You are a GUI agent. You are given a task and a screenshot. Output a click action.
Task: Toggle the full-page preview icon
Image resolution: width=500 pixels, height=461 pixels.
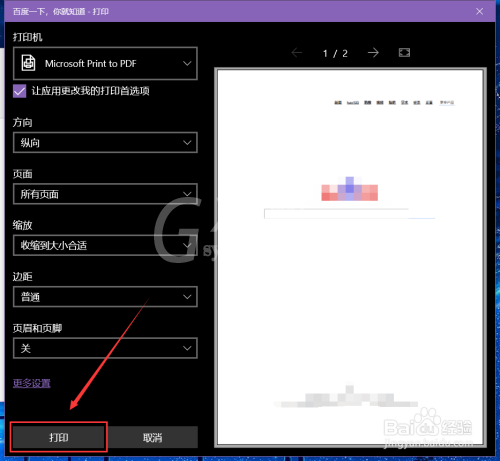pos(404,53)
